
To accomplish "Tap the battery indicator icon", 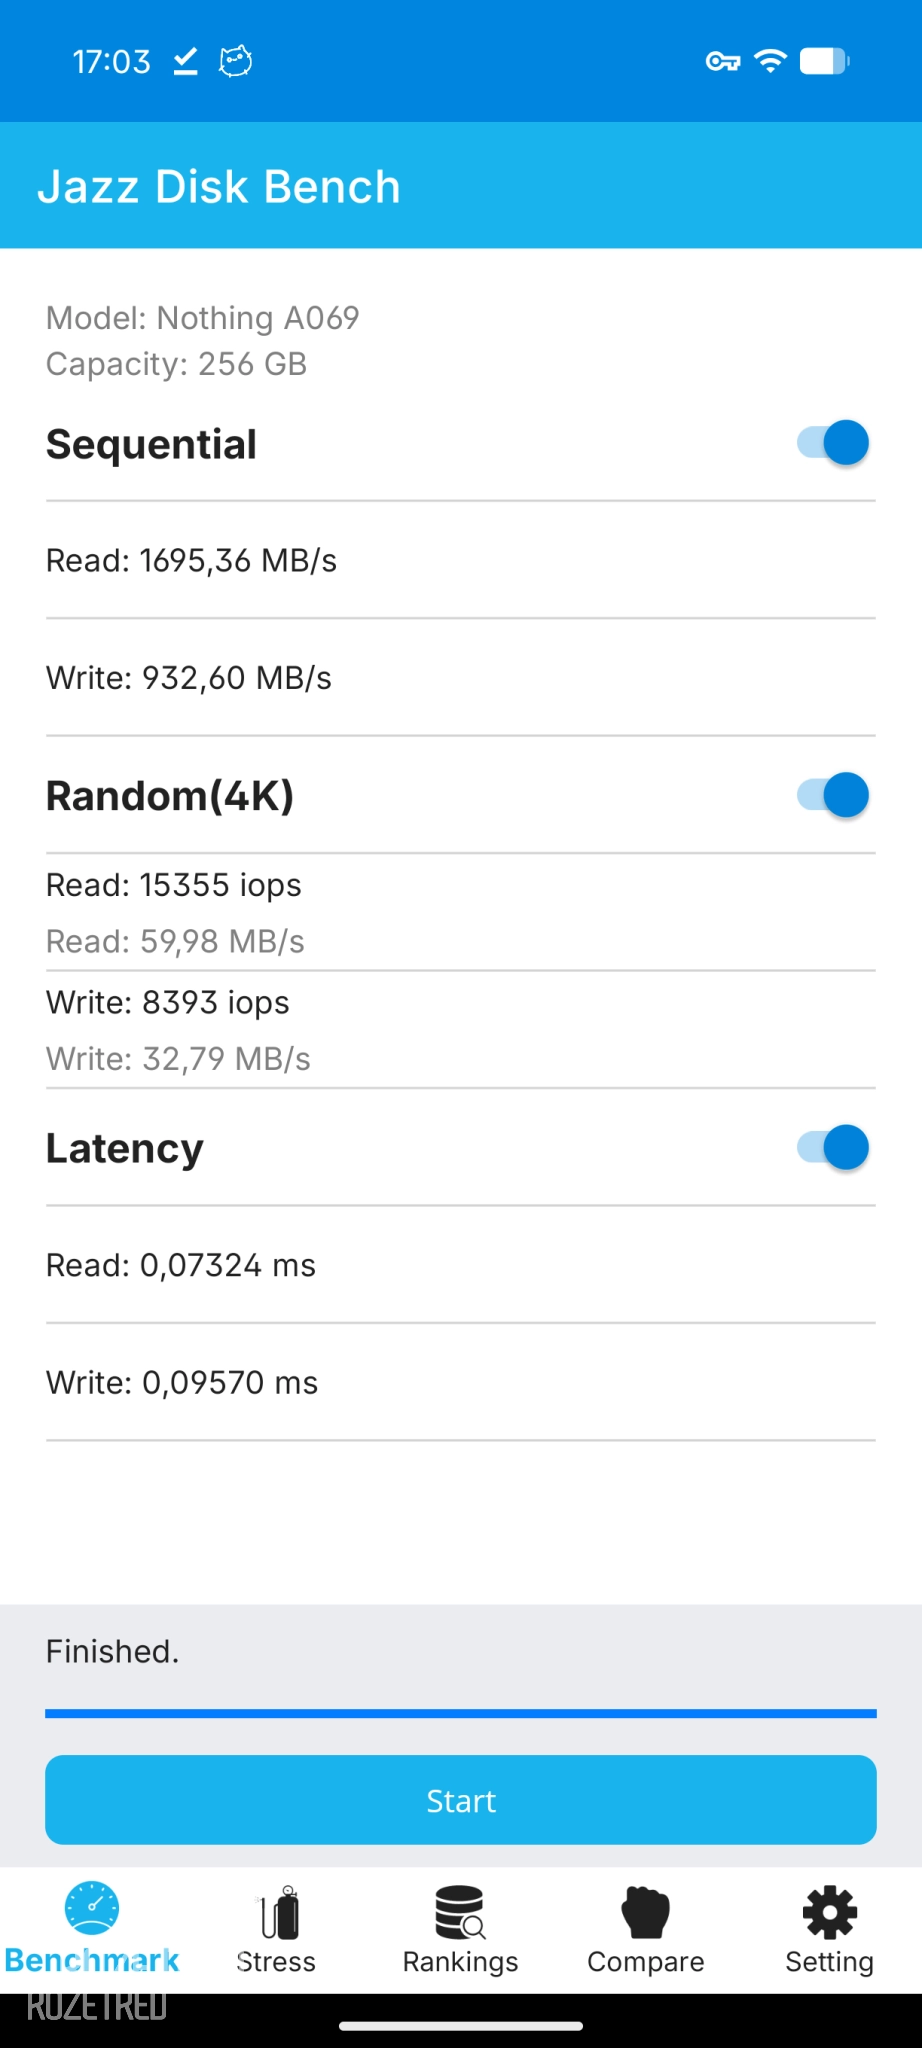I will point(824,62).
